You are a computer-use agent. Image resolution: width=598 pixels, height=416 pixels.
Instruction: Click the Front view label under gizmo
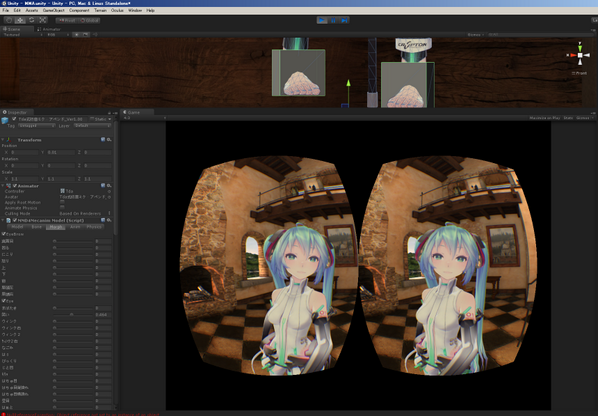click(x=579, y=73)
